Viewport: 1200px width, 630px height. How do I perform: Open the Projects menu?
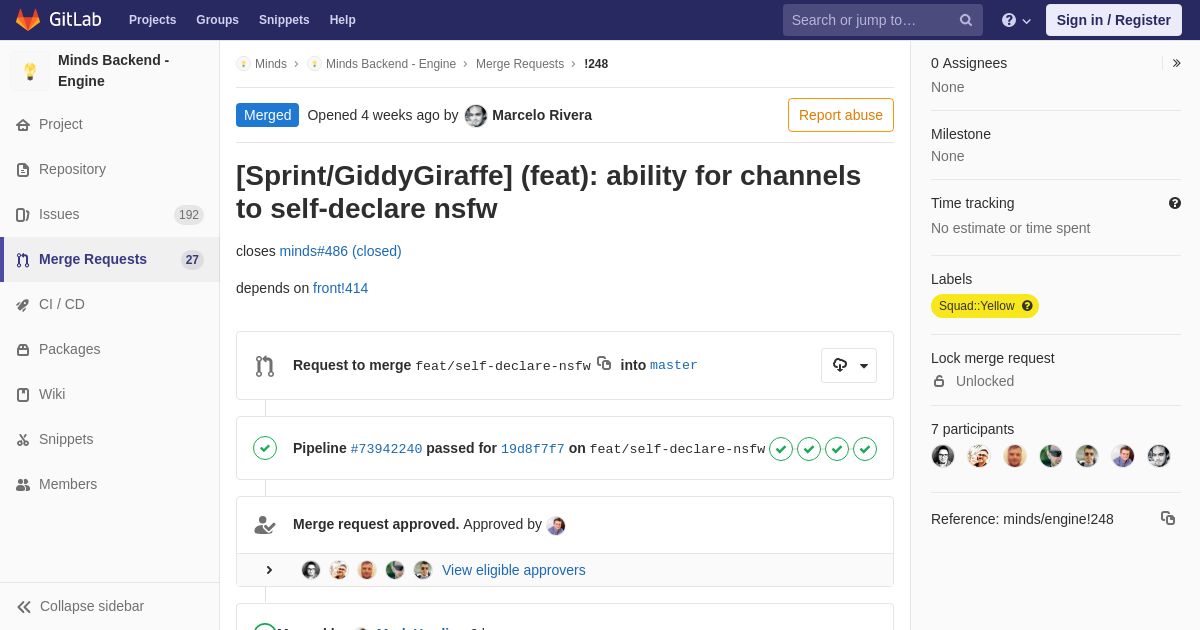coord(152,20)
